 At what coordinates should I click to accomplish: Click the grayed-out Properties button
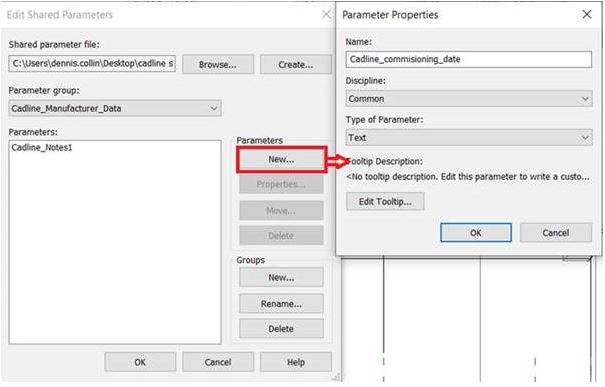(x=281, y=184)
